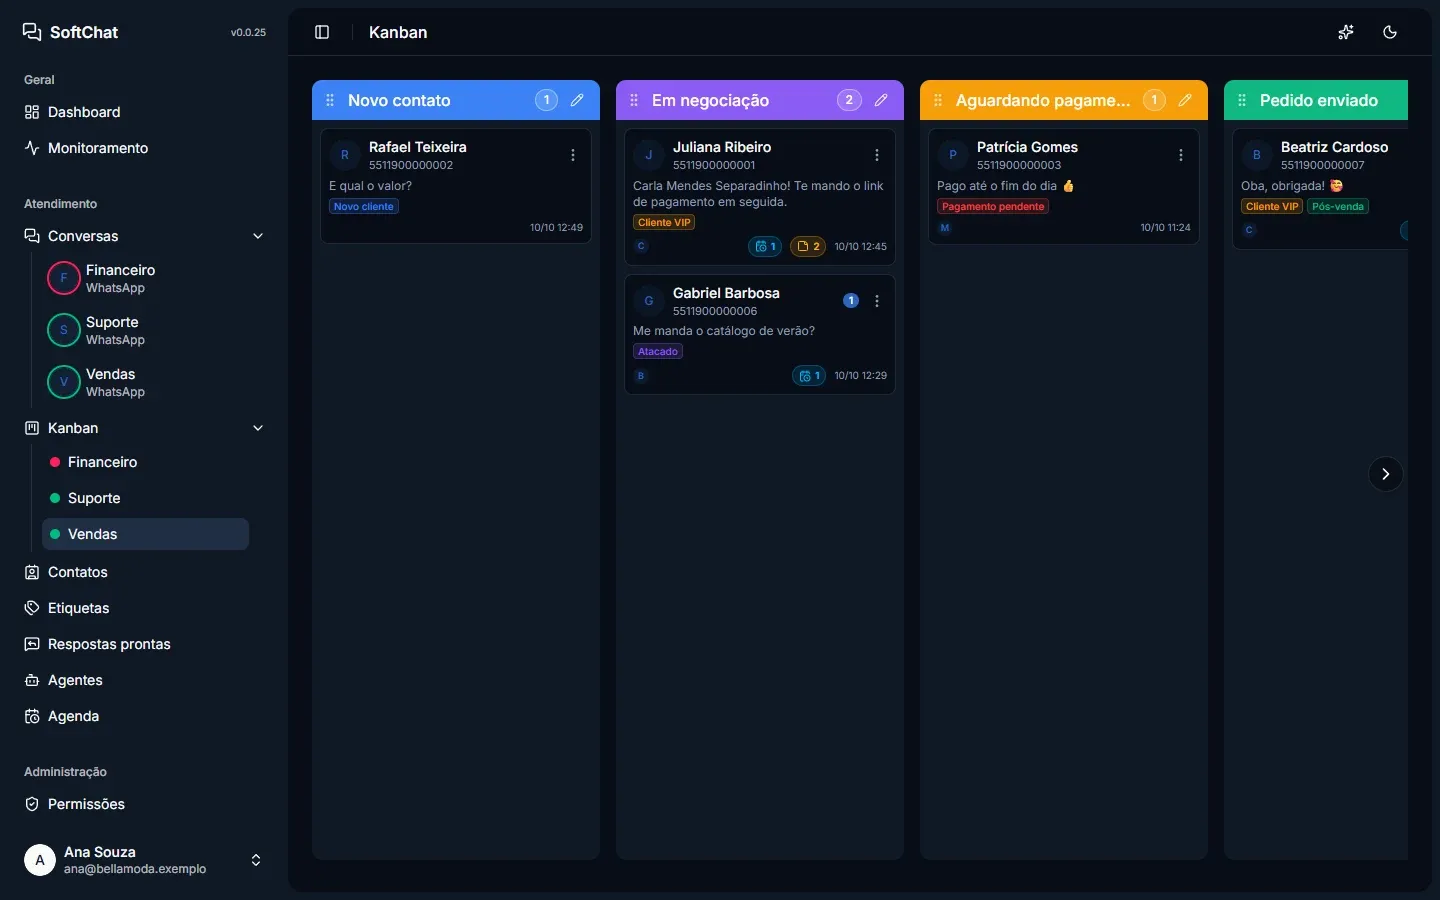Click the Novo cliente tag
The width and height of the screenshot is (1440, 900).
point(364,206)
